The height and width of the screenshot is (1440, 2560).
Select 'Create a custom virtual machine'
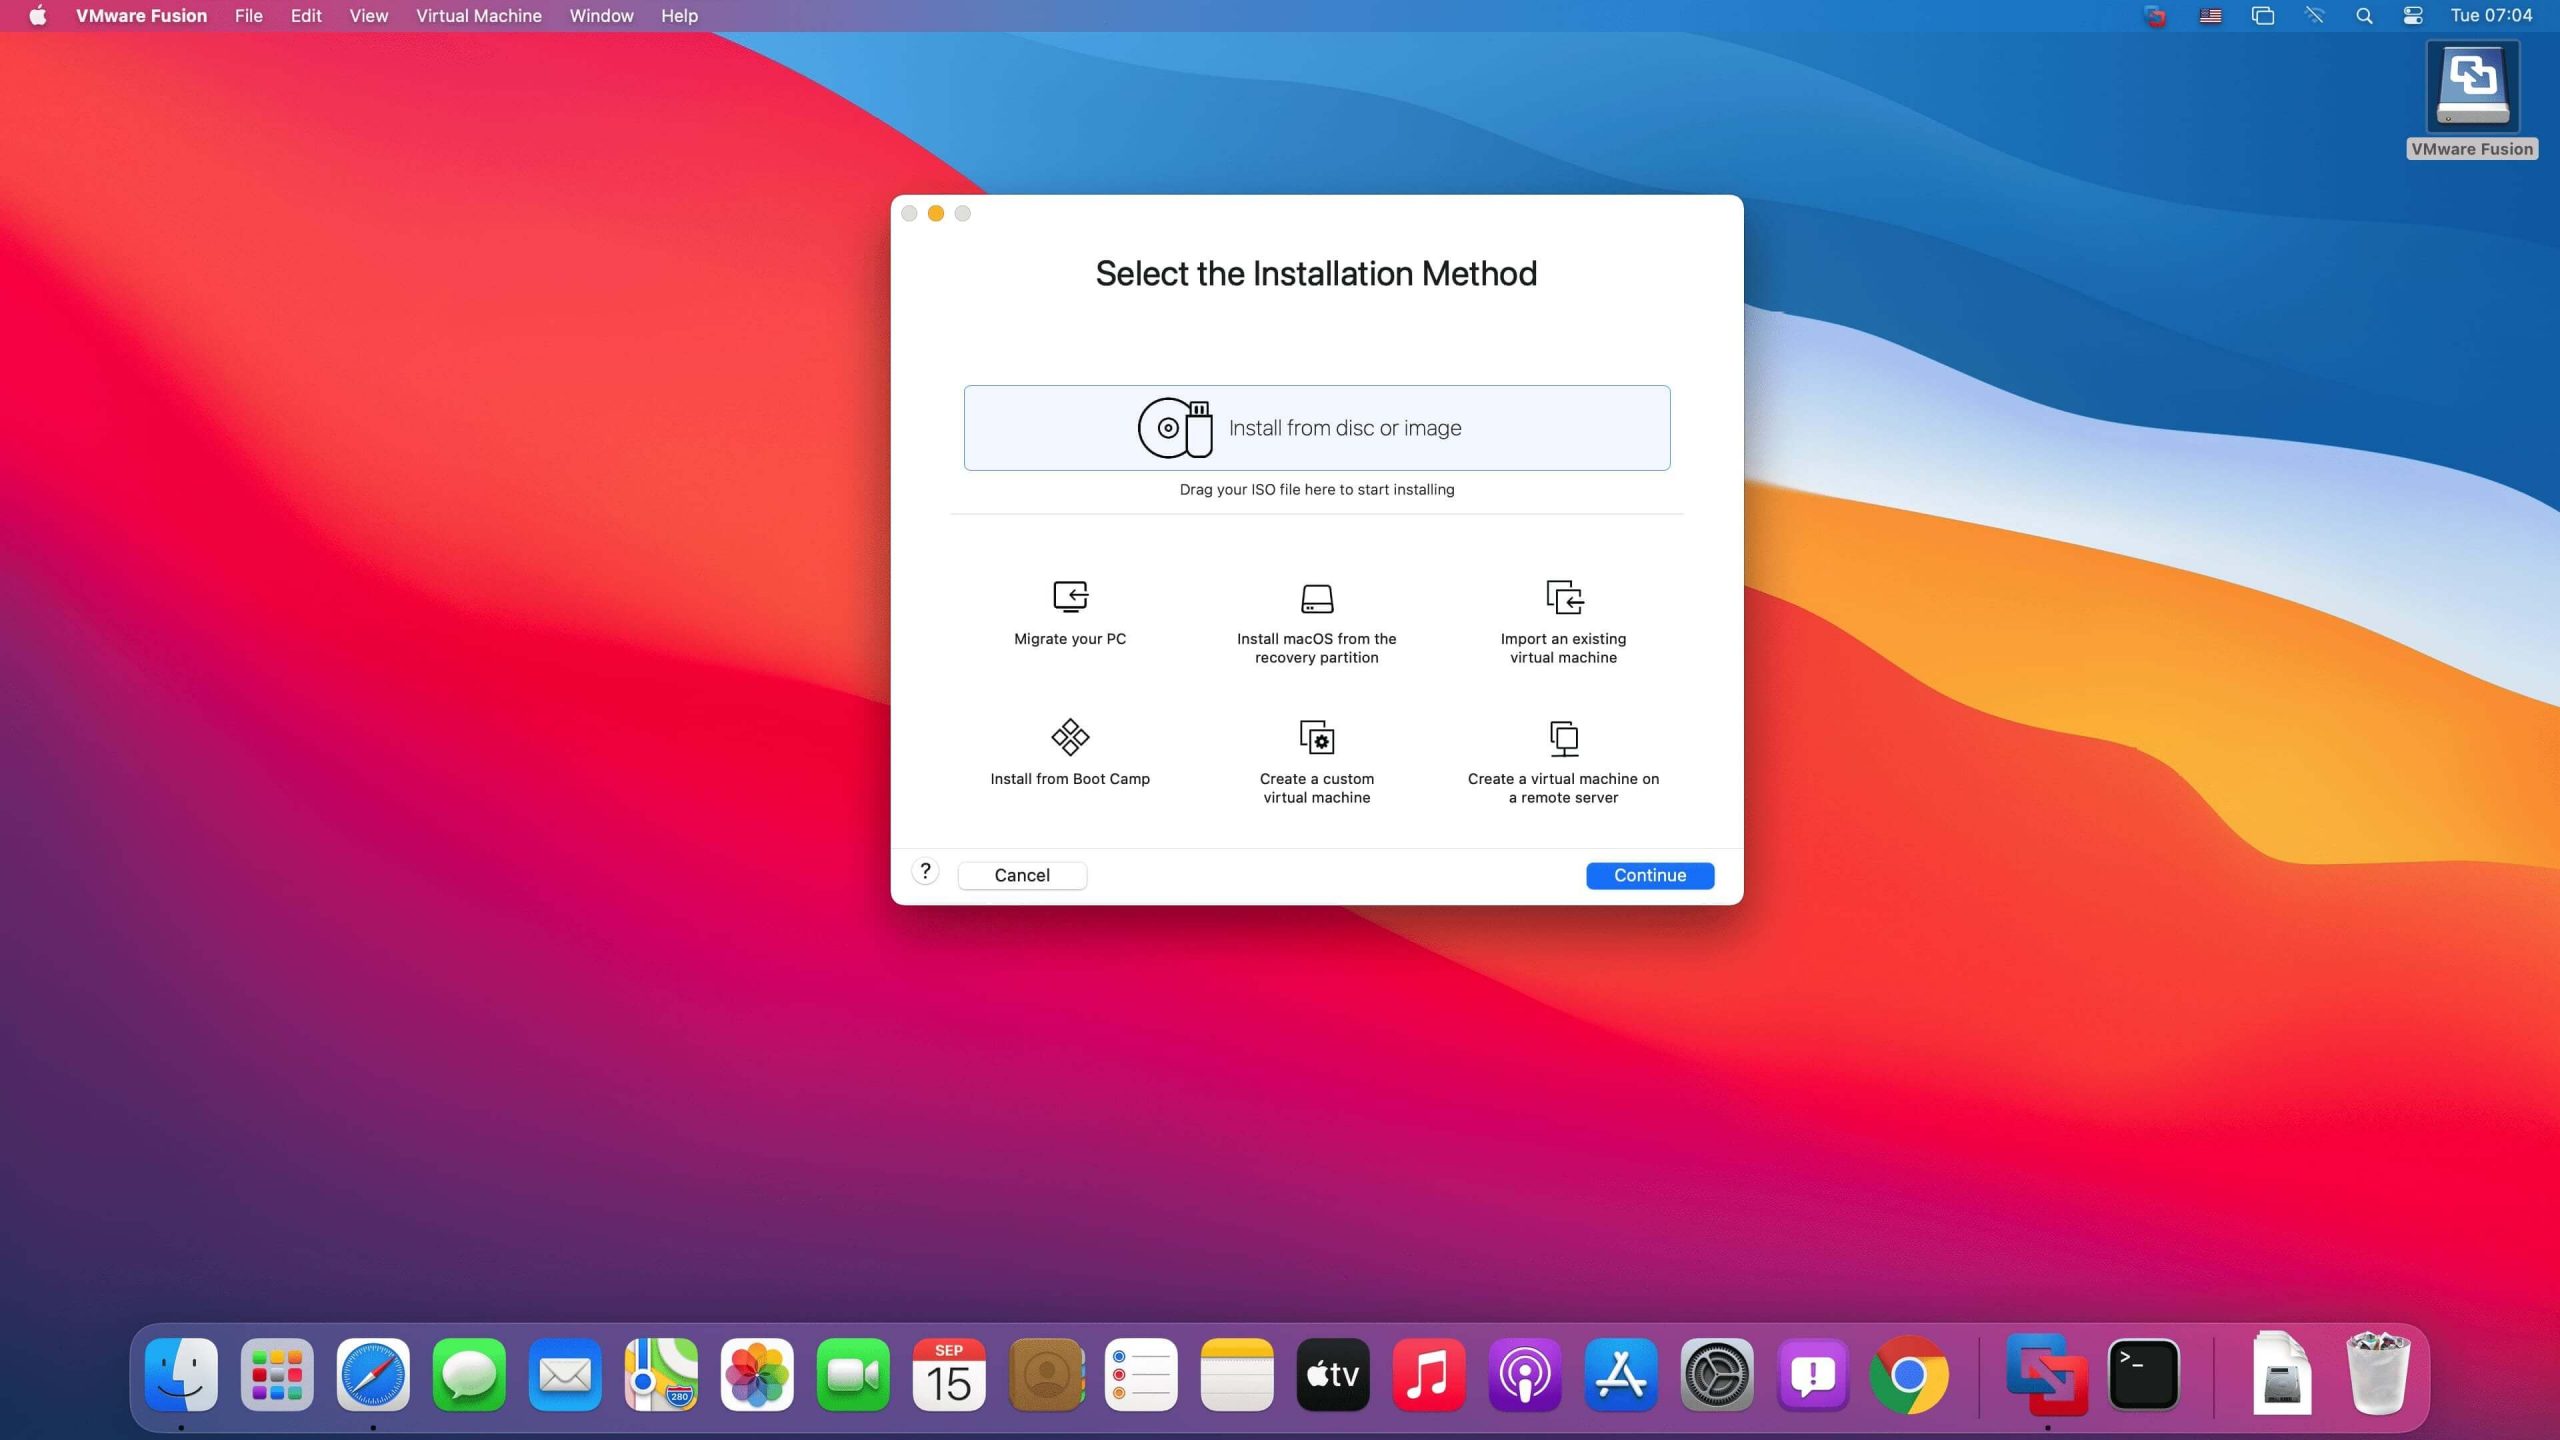tap(1315, 756)
